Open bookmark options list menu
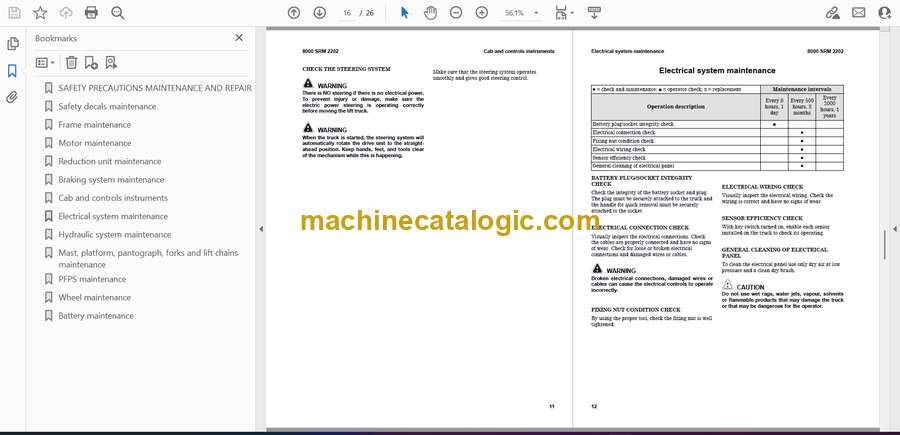Image resolution: width=900 pixels, height=435 pixels. (x=45, y=63)
